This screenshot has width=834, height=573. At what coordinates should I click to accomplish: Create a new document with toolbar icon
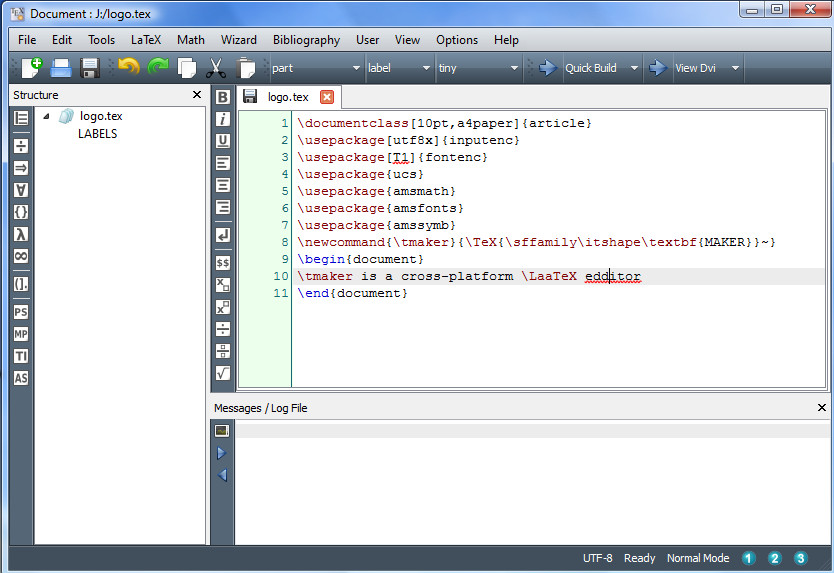point(32,68)
